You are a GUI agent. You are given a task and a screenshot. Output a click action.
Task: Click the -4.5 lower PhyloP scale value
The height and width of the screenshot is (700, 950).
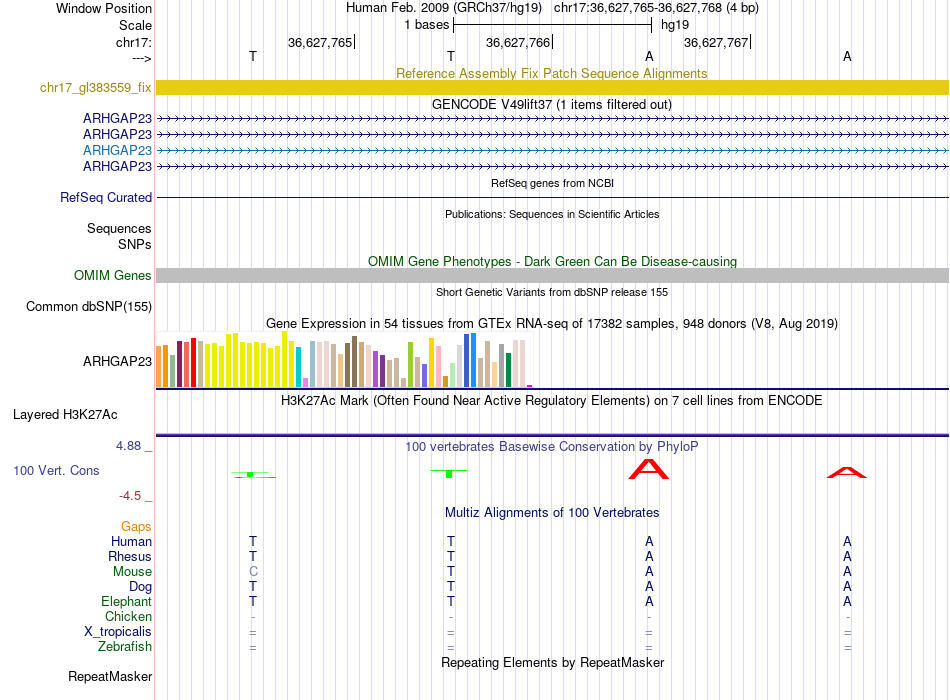(130, 496)
